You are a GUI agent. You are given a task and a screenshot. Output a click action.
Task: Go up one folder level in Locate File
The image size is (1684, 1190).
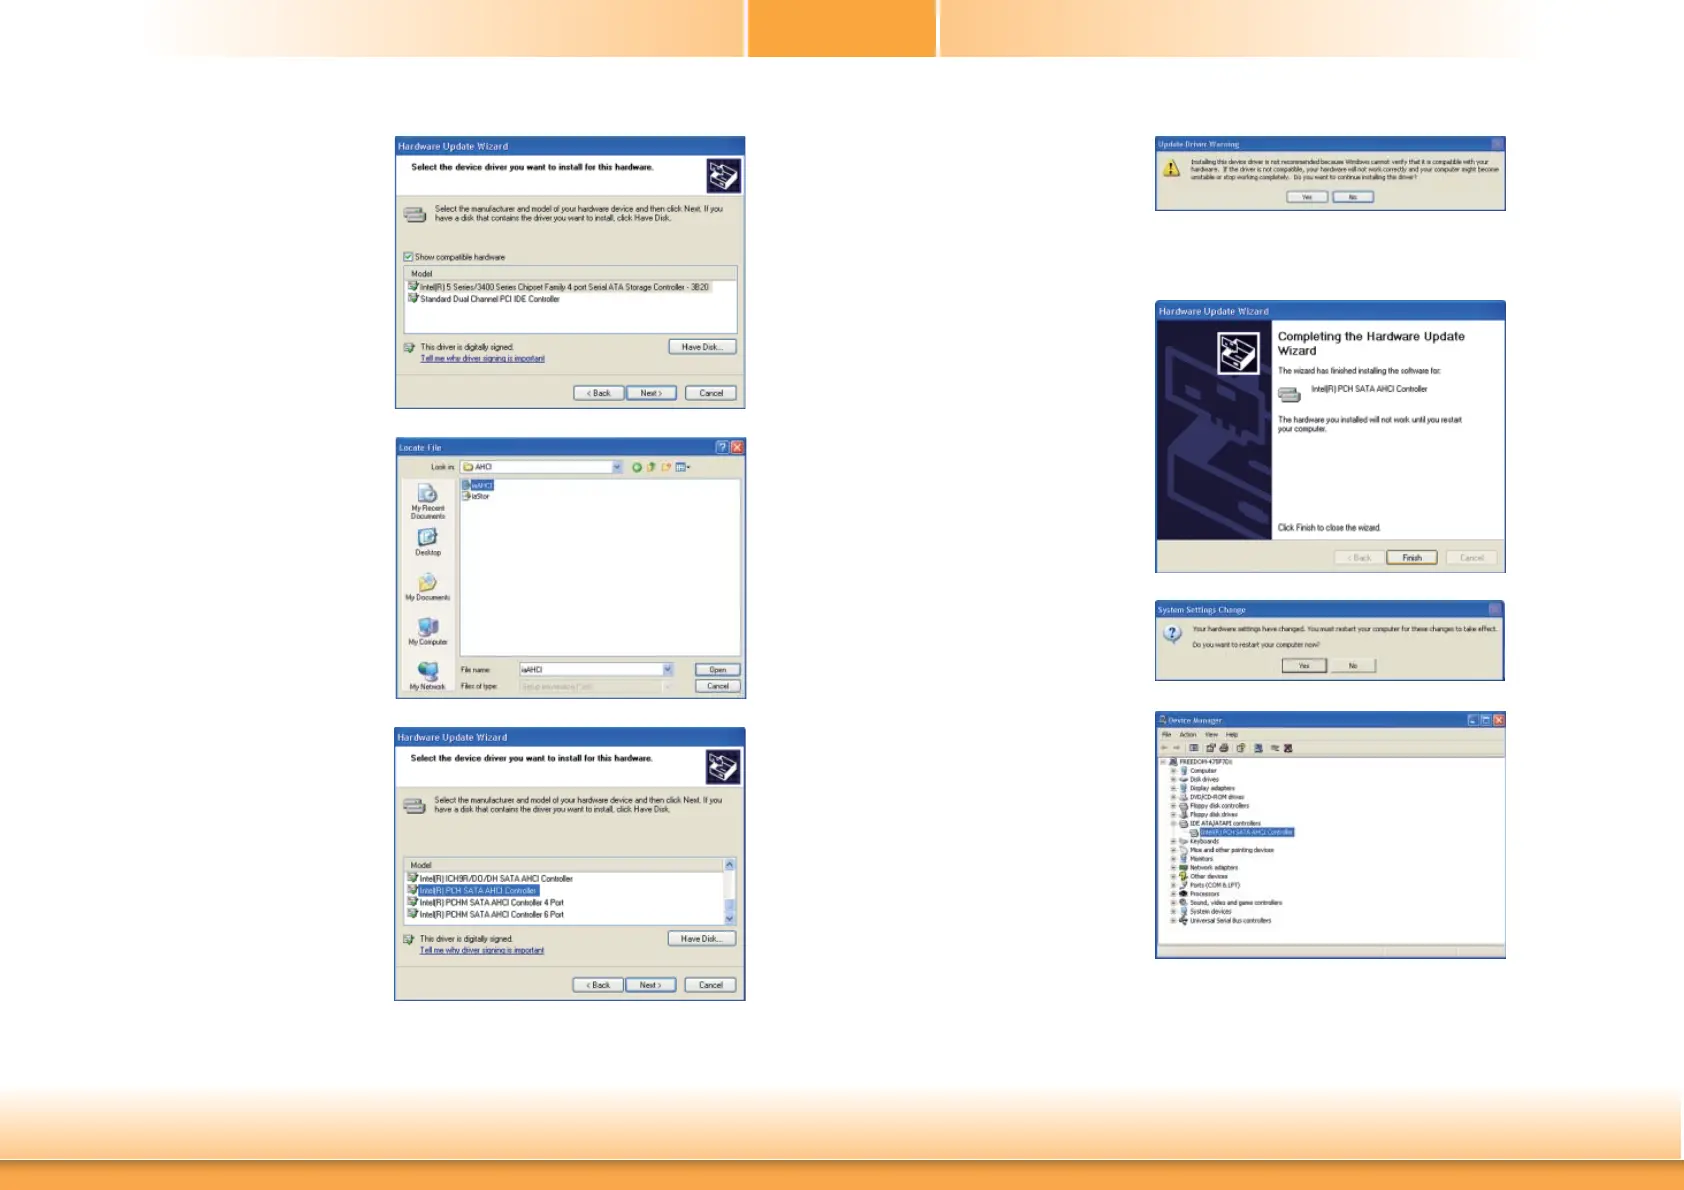pos(651,467)
